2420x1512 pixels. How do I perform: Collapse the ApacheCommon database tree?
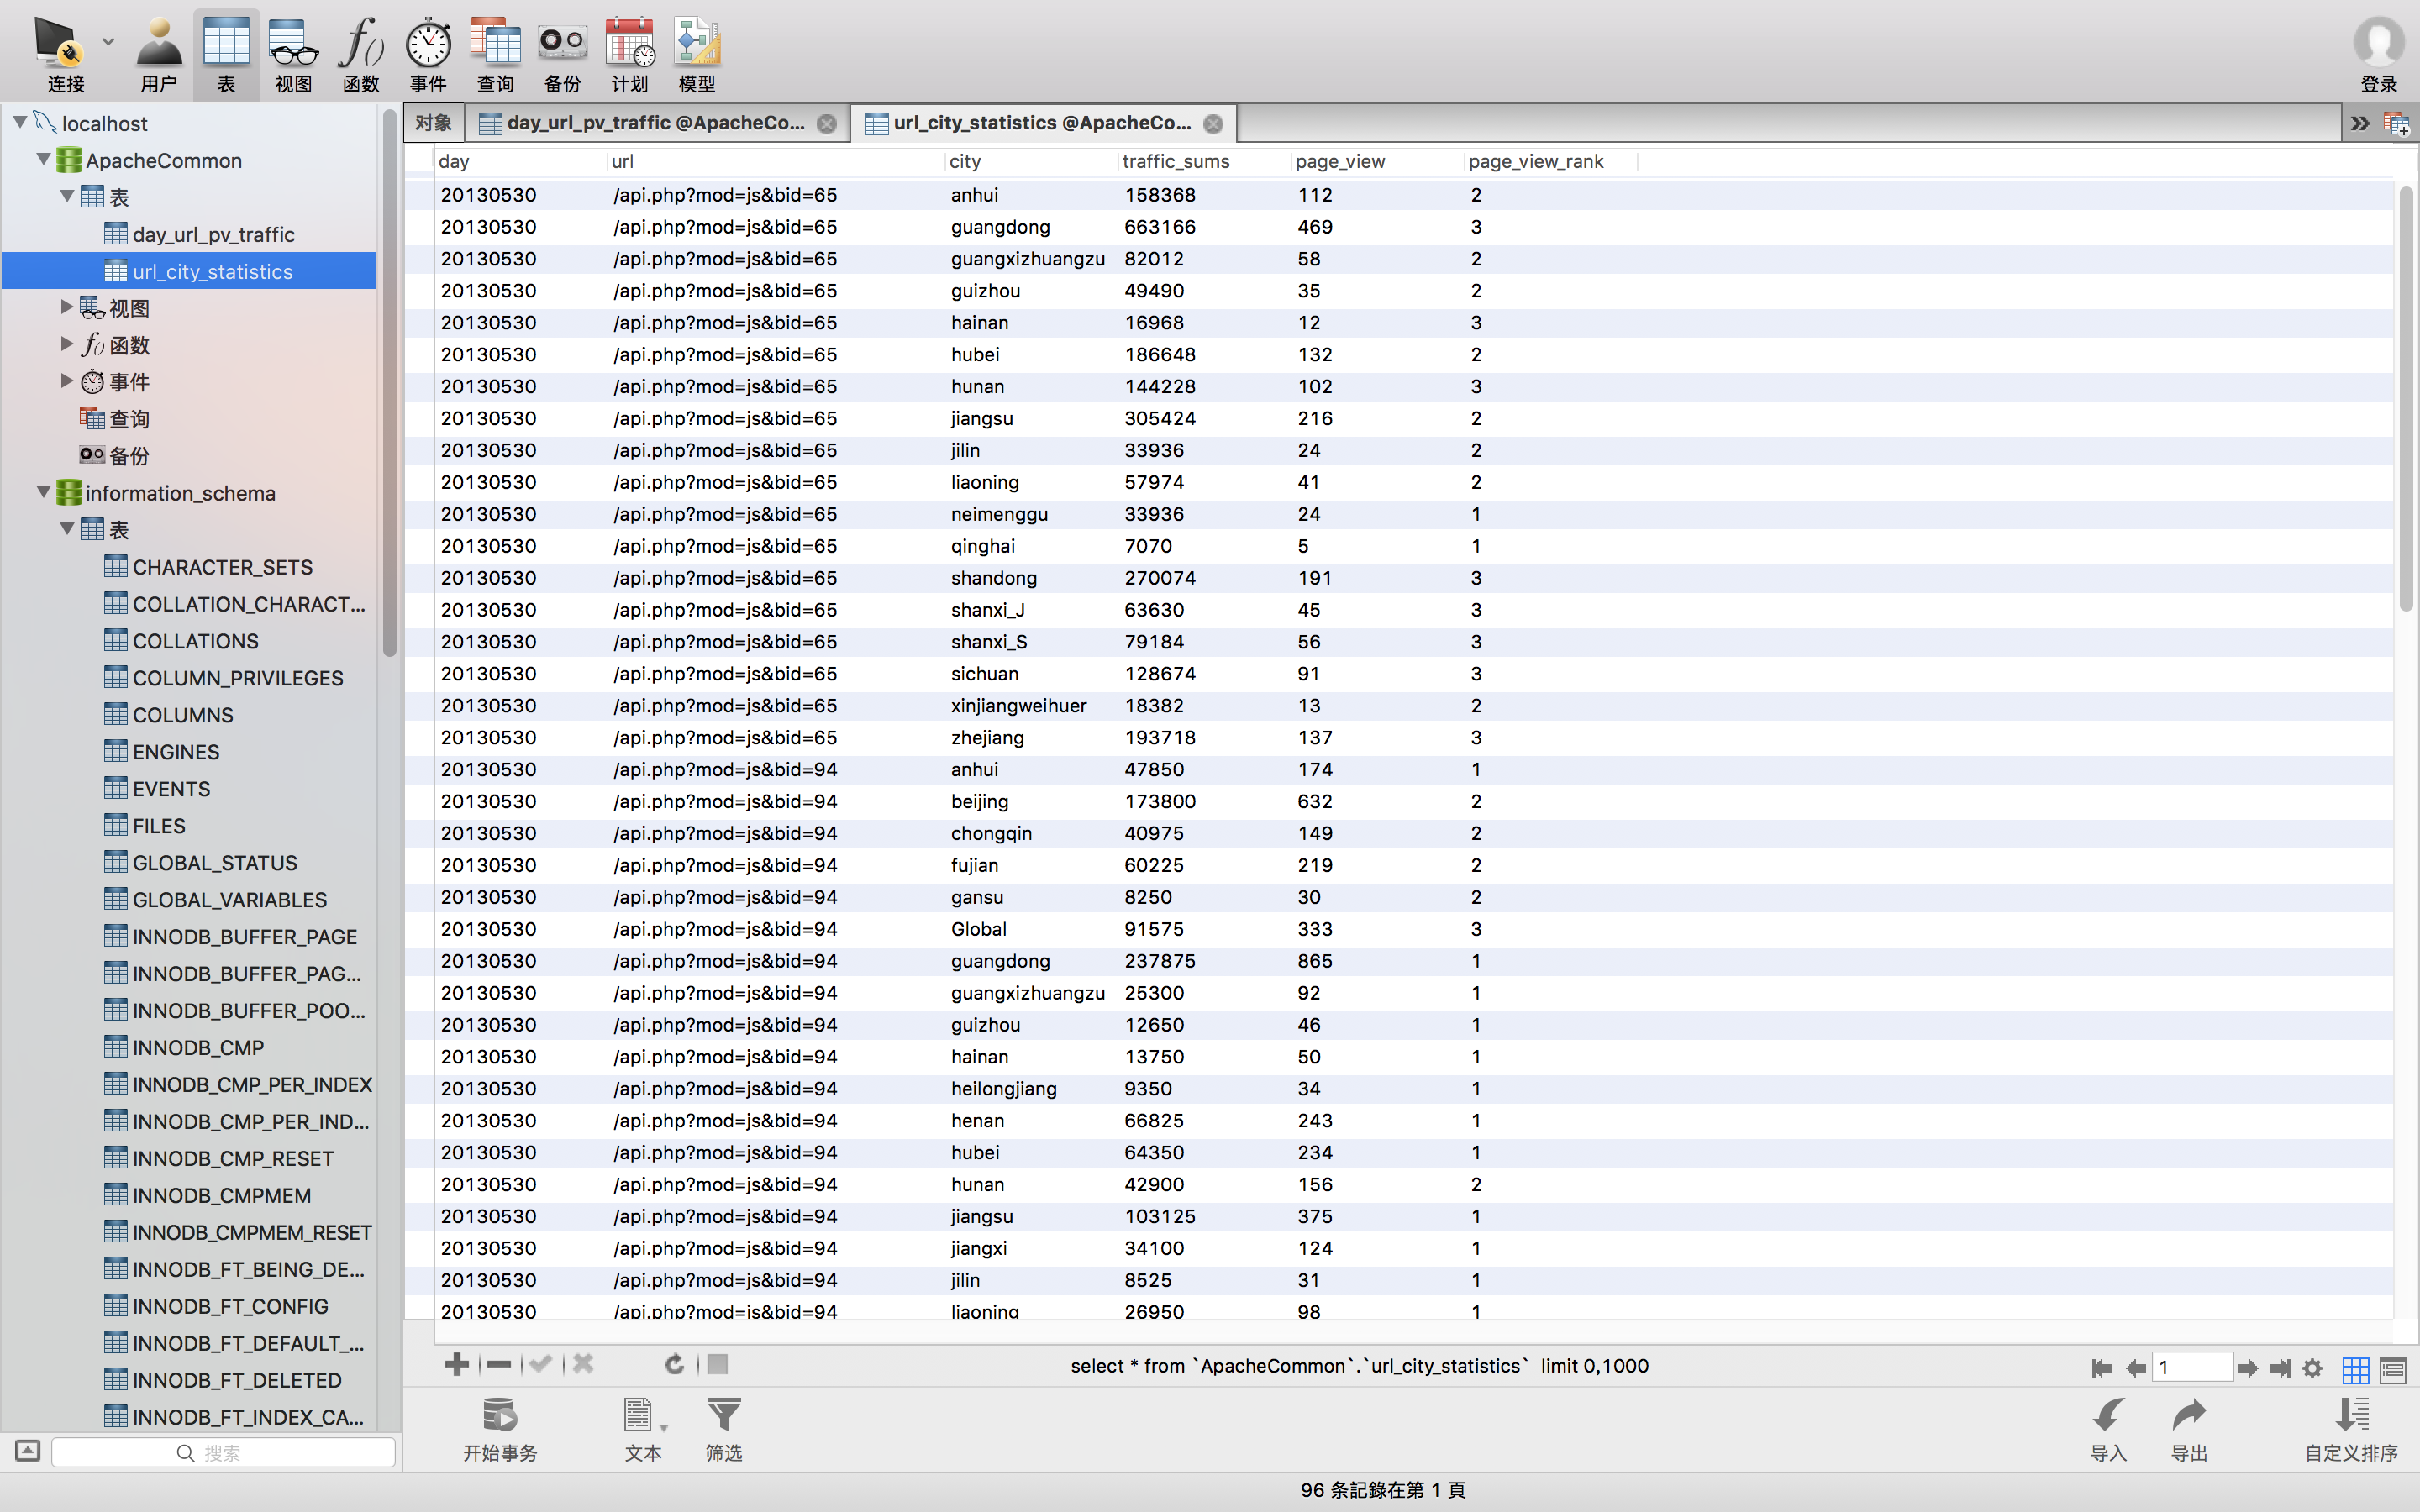click(x=43, y=159)
